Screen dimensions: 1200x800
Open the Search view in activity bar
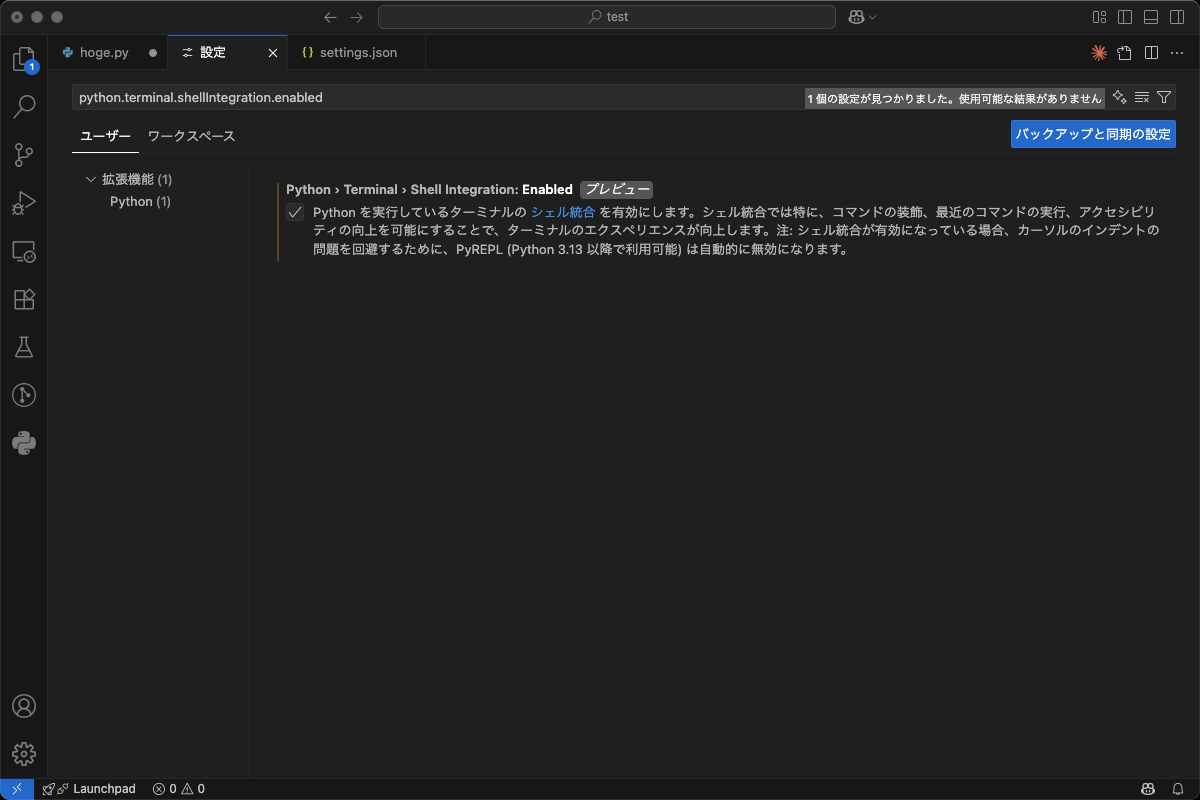click(x=23, y=106)
